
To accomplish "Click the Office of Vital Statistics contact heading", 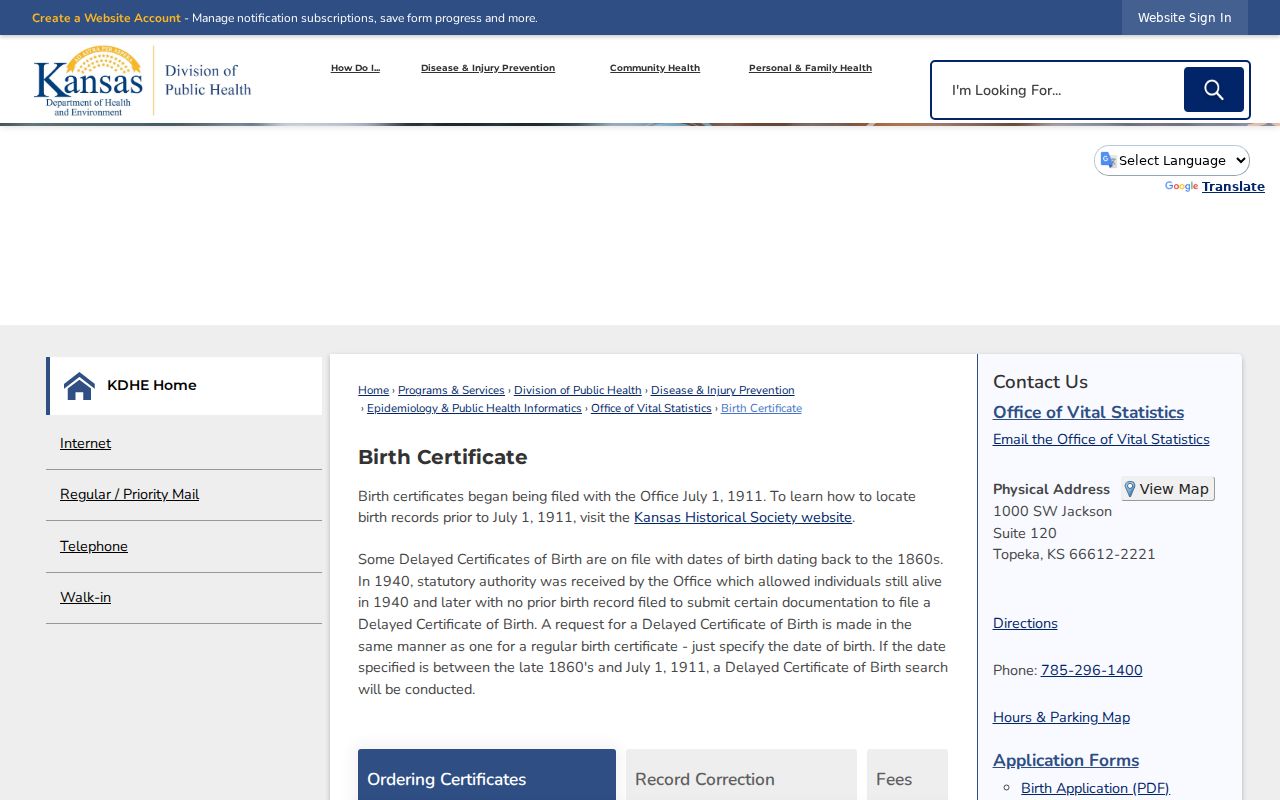I will [1088, 413].
